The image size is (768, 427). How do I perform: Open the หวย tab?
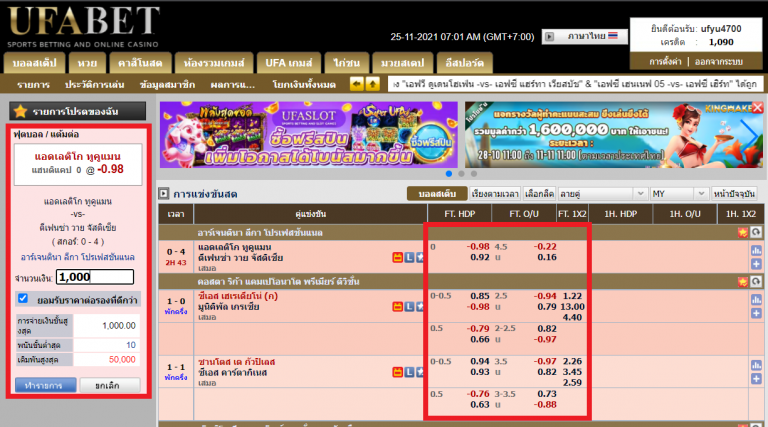pos(87,63)
